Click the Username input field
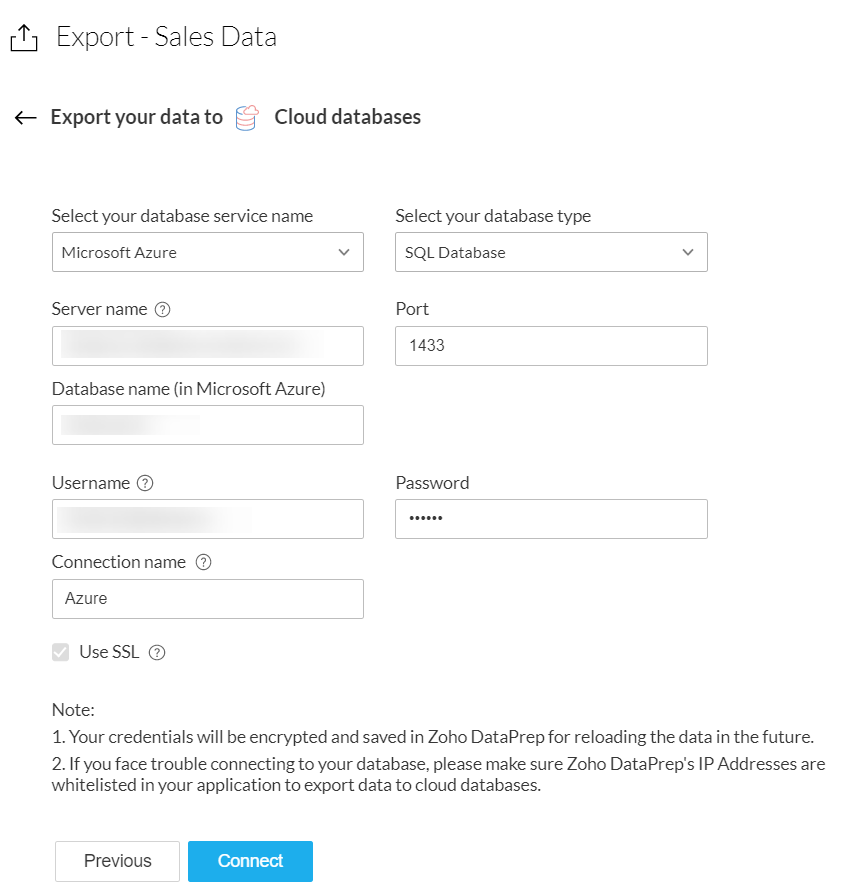845x896 pixels. pyautogui.click(x=207, y=520)
